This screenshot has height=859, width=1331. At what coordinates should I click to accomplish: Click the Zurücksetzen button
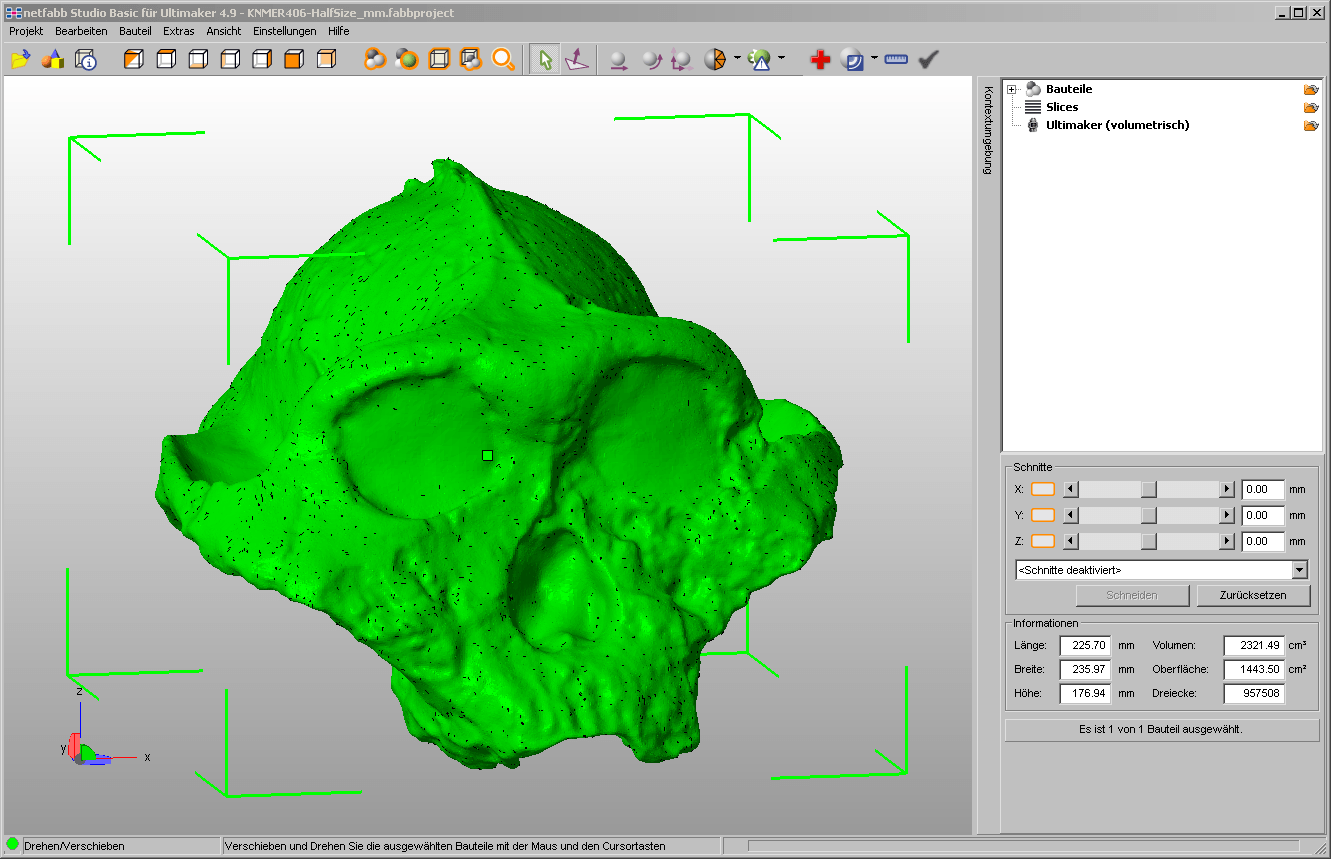click(x=1253, y=595)
